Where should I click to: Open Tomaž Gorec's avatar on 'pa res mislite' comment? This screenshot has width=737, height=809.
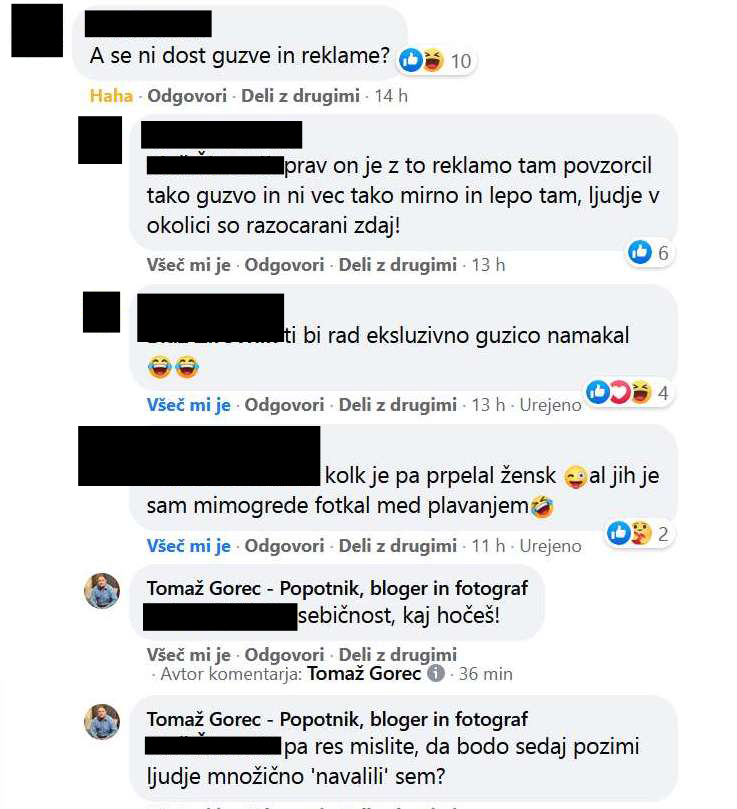coord(102,722)
